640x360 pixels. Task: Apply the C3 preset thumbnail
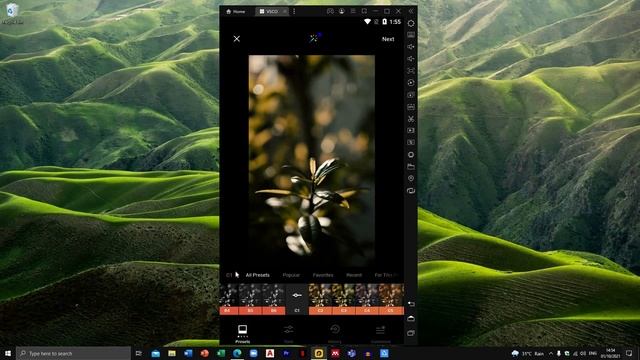(343, 299)
